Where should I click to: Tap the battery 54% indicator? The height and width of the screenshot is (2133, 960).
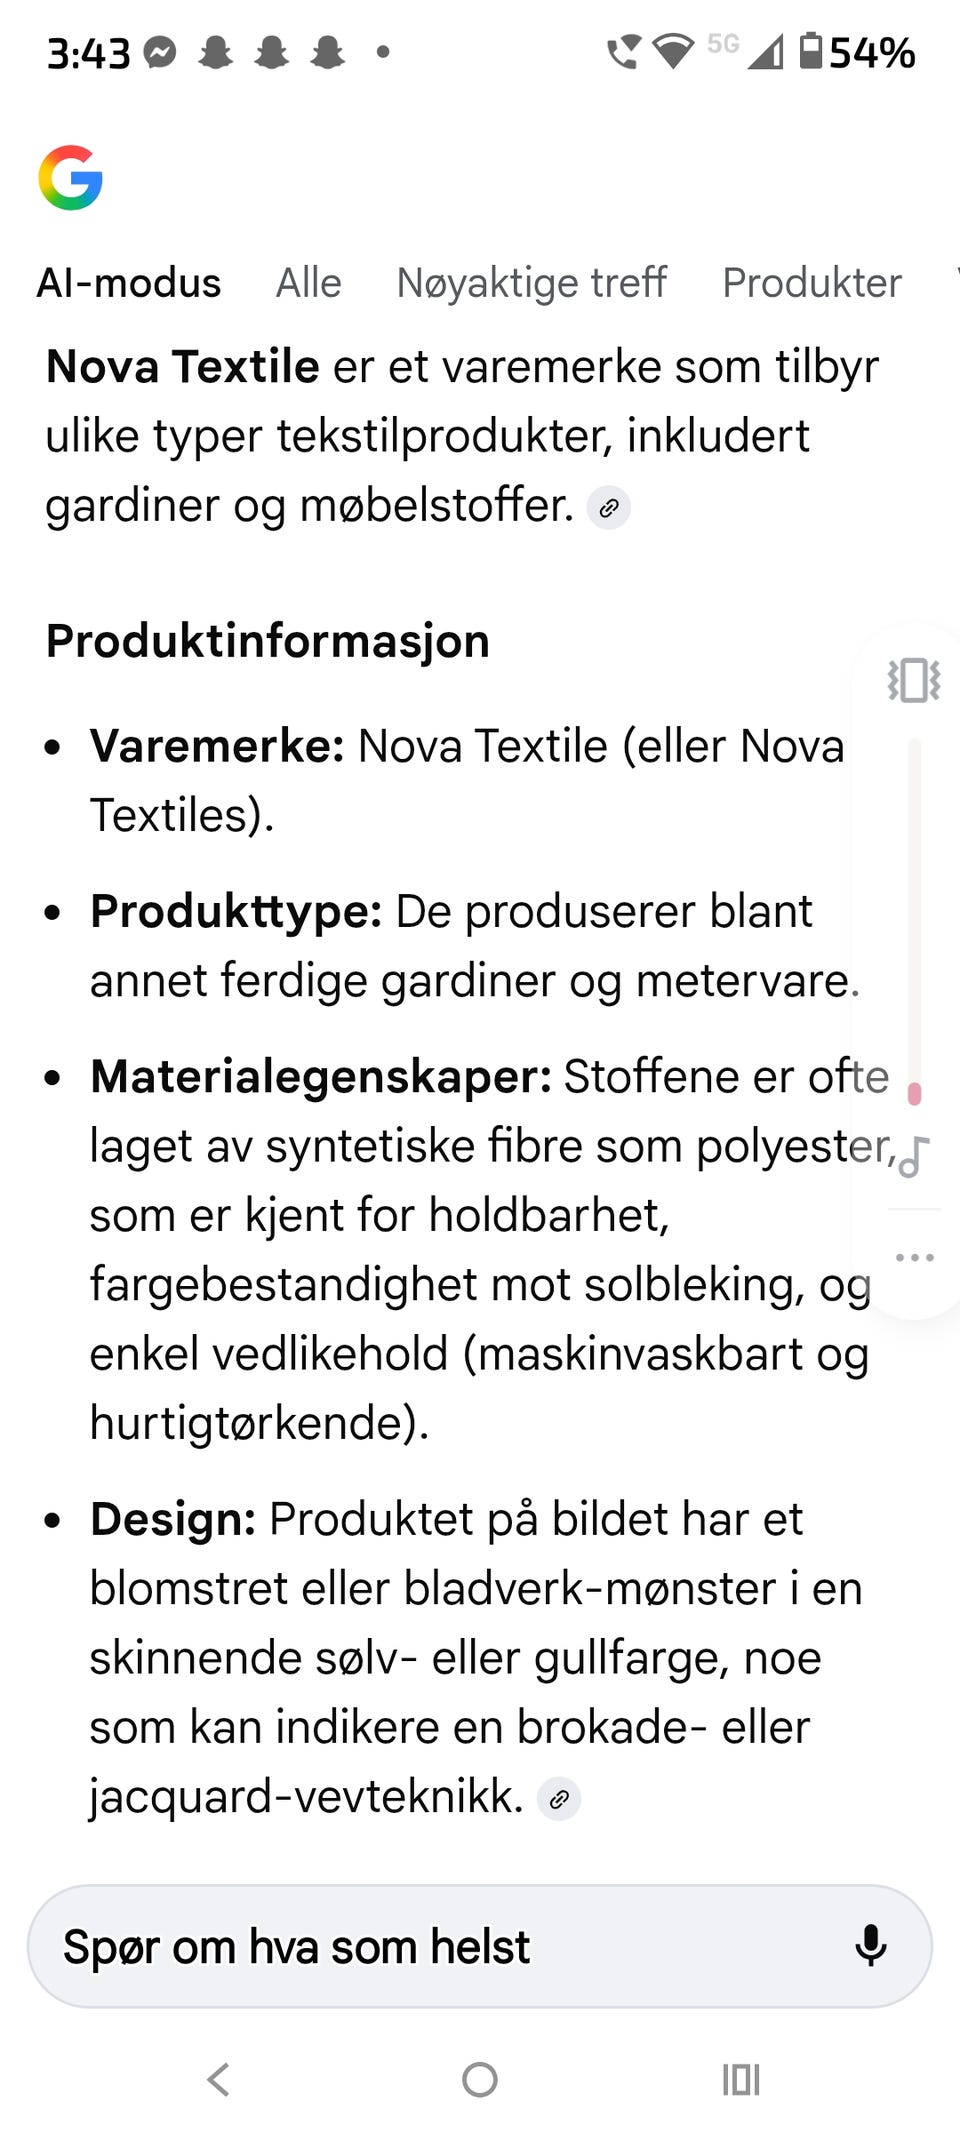(857, 52)
